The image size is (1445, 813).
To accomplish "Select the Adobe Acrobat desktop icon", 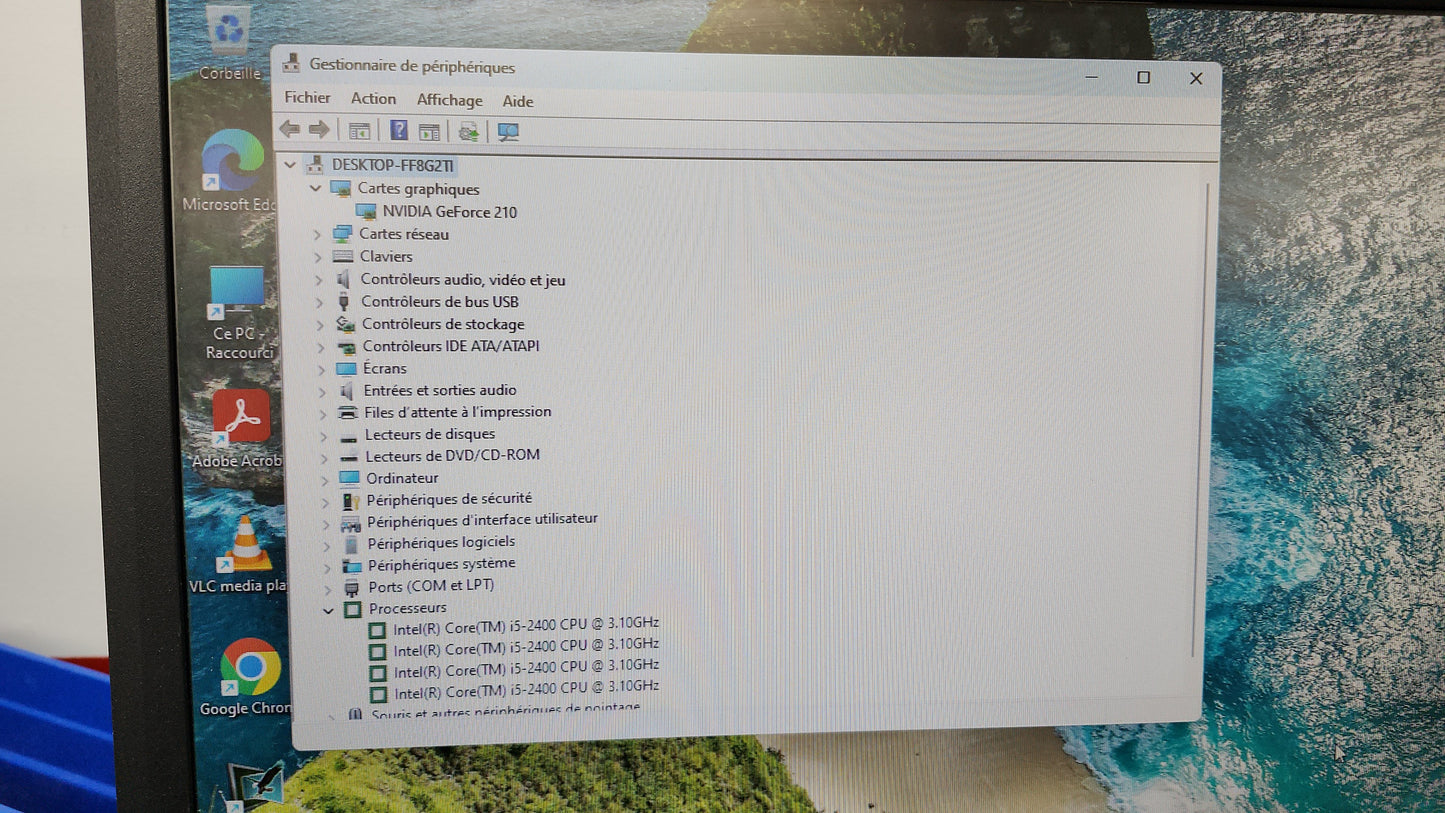I will click(x=241, y=418).
